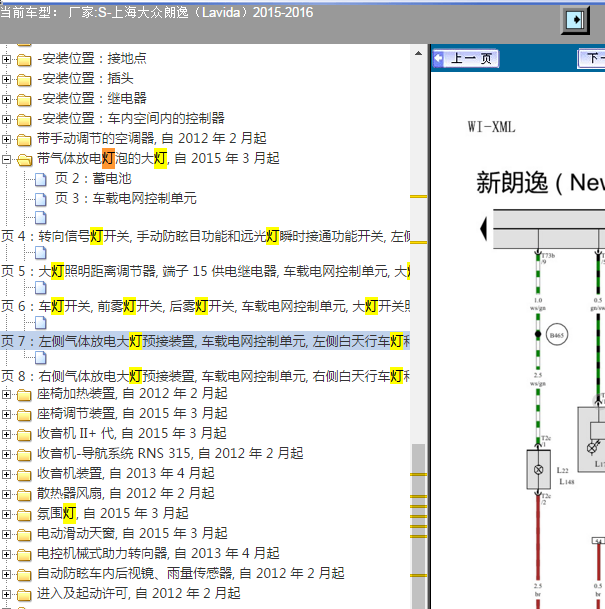
Task: Expand the 安装位置：接地点 folder
Action: [6, 59]
